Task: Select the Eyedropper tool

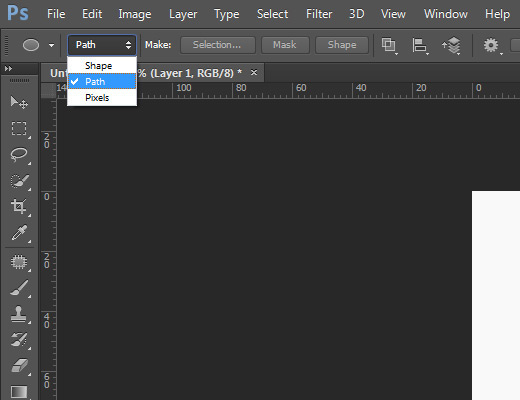Action: point(19,233)
